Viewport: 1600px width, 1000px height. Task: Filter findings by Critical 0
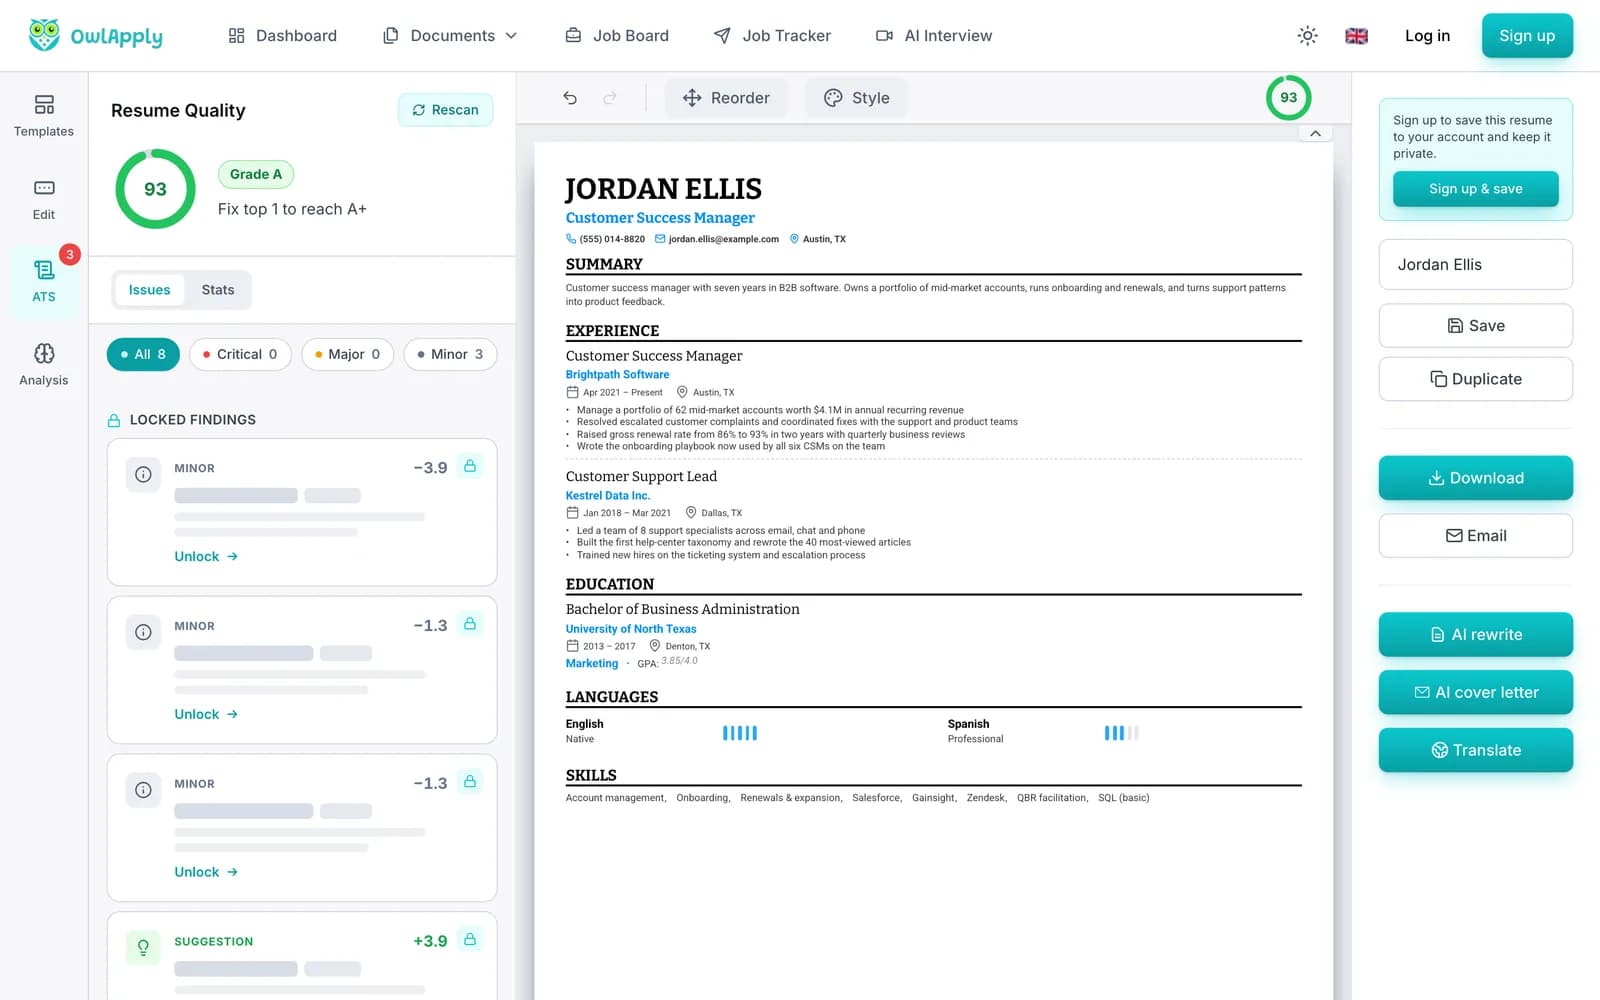(x=240, y=354)
